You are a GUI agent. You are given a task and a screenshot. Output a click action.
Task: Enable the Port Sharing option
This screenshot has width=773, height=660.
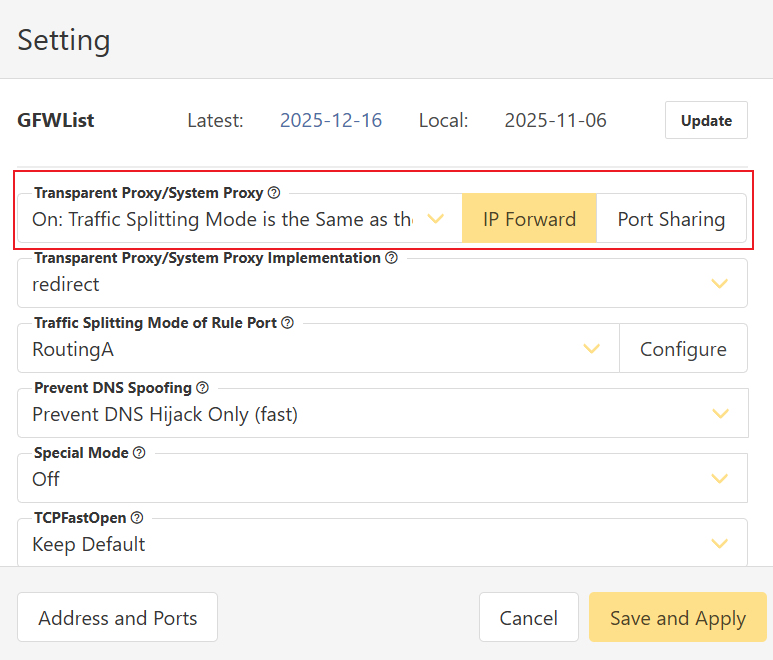coord(671,219)
